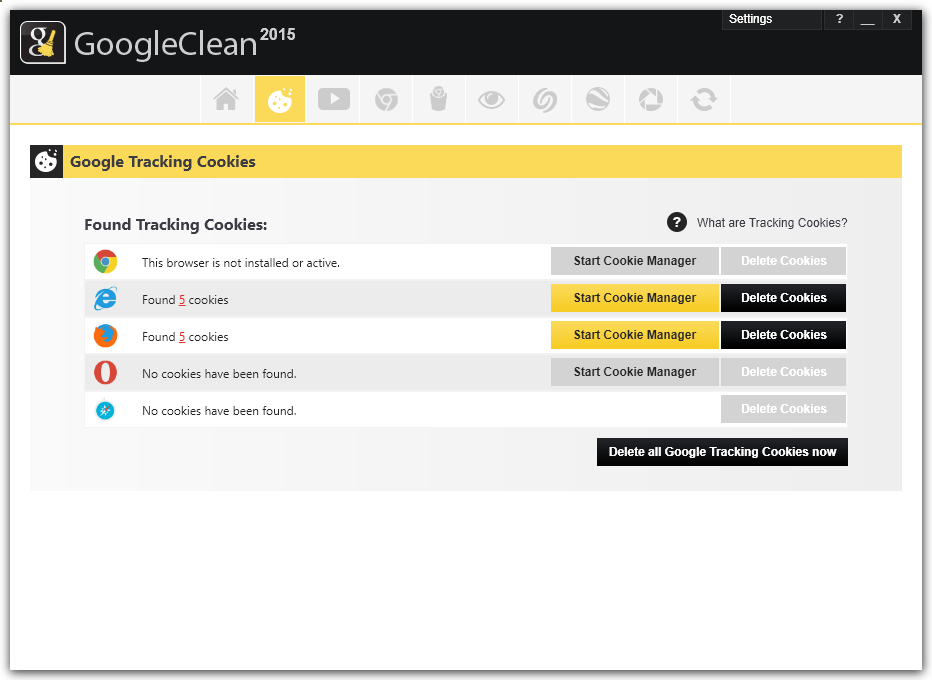Click the question mark help button in title bar
Image resolution: width=932 pixels, height=680 pixels.
point(839,19)
